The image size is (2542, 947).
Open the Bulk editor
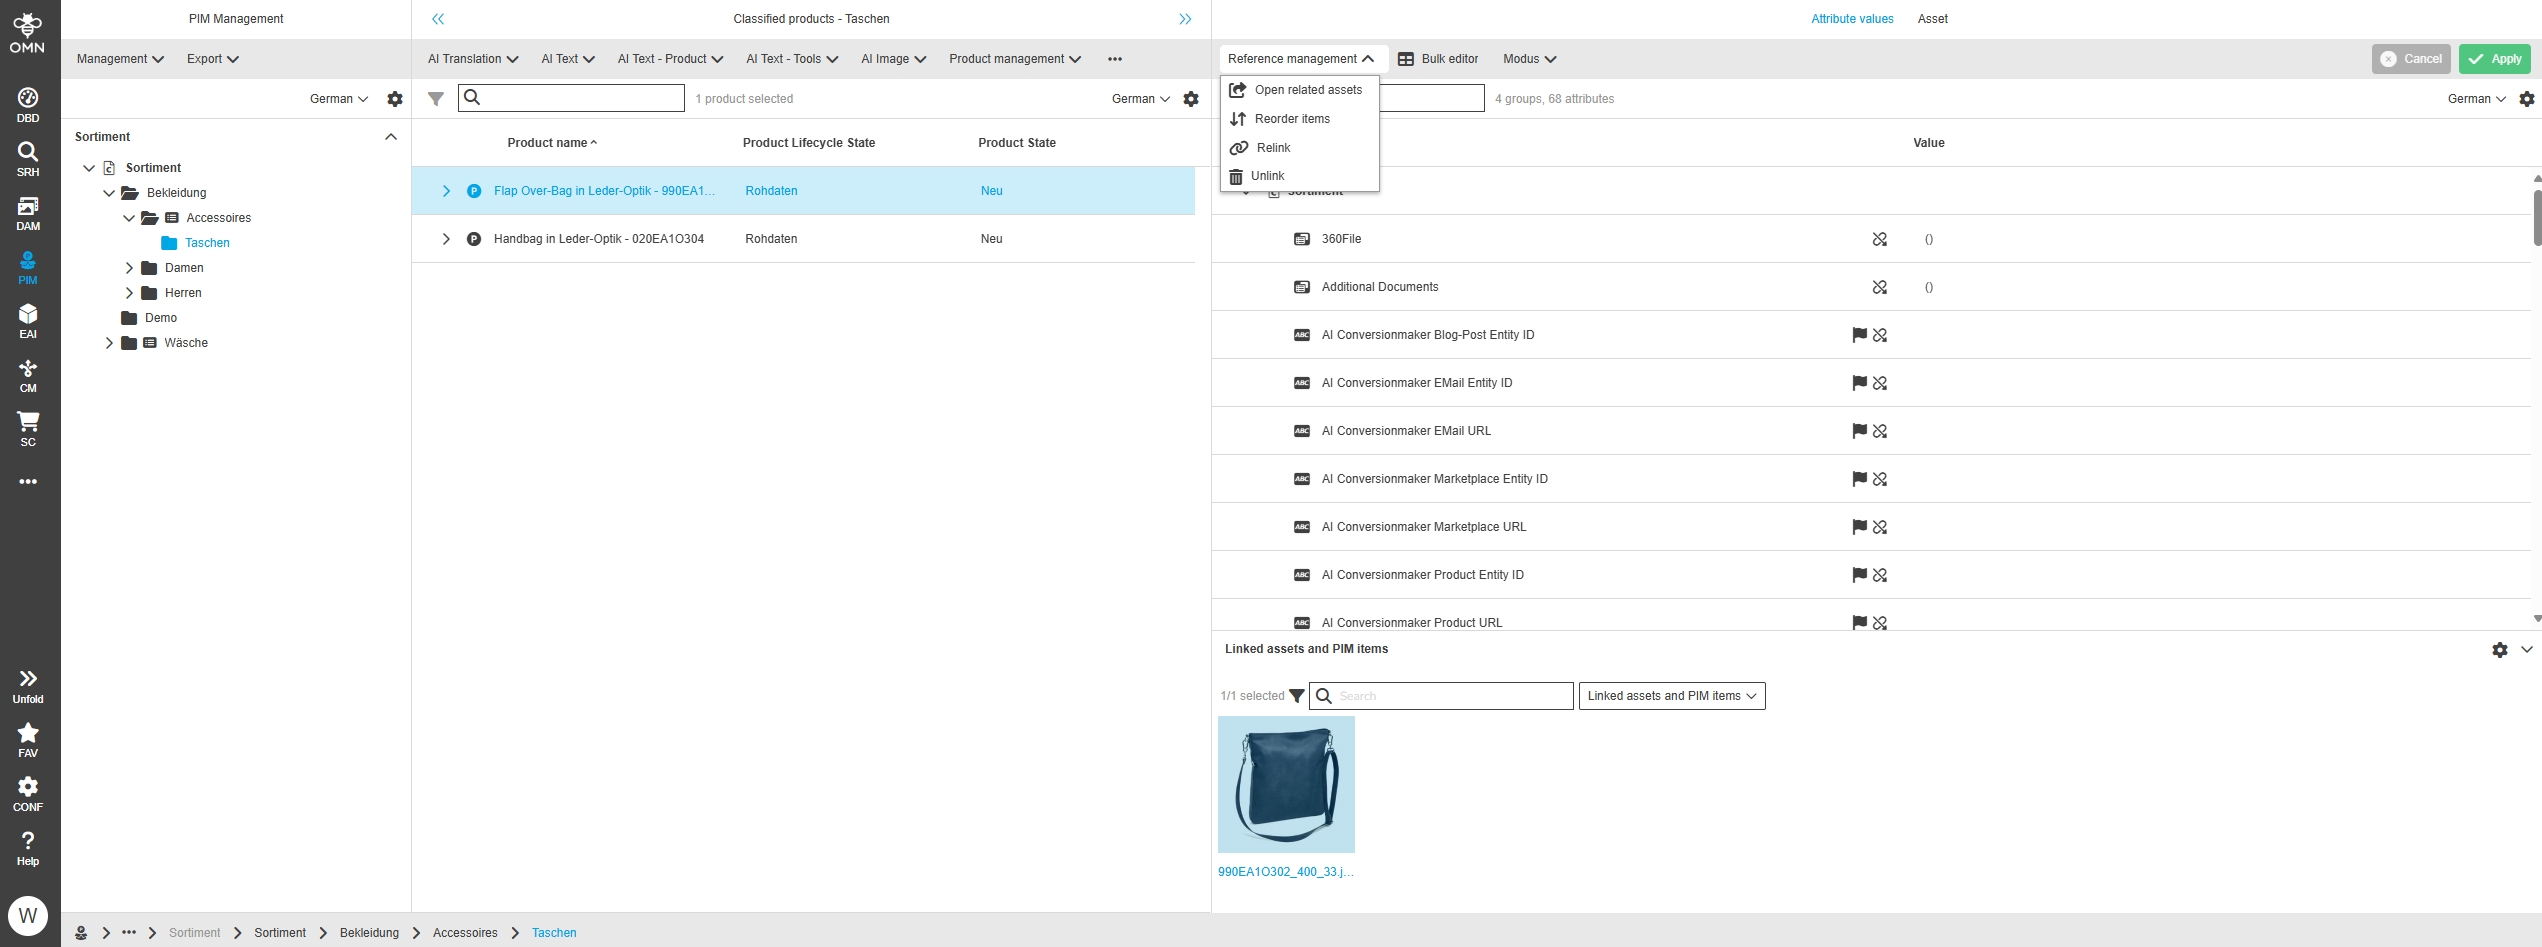click(1438, 59)
